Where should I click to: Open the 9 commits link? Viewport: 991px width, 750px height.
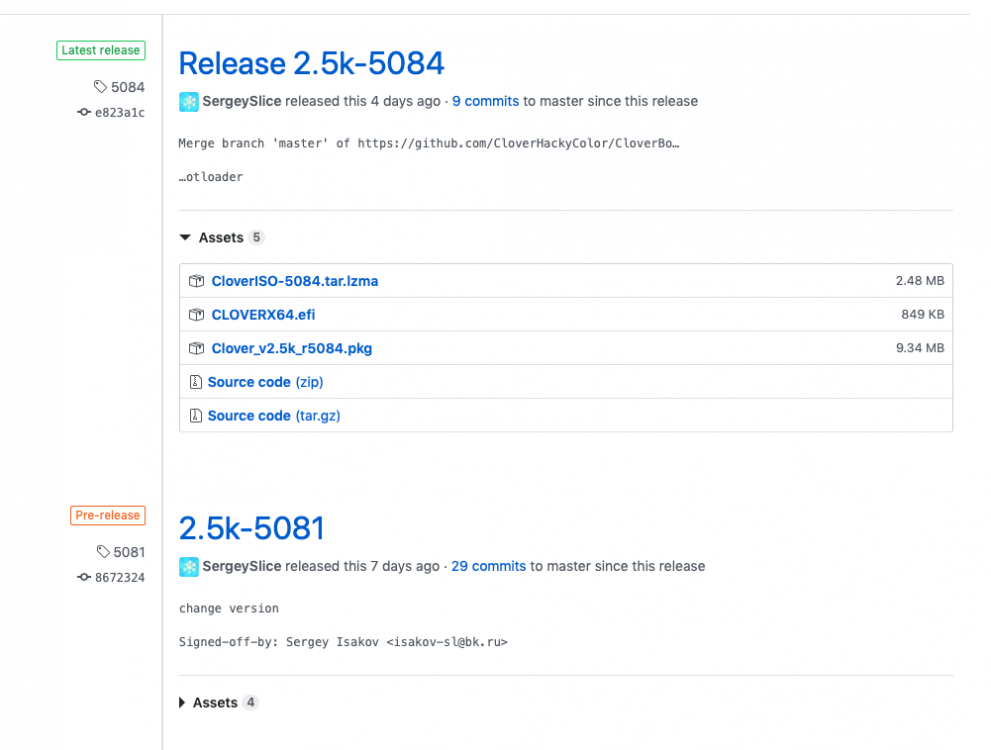[x=485, y=101]
